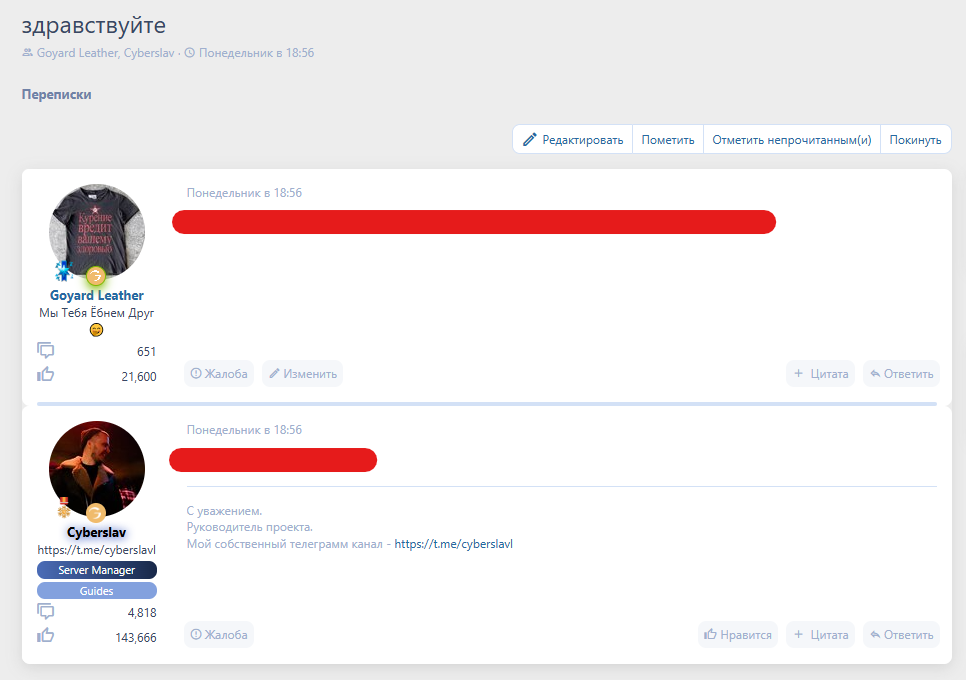Screen dimensions: 966x680
Task: Open Cyberslav's avatar image
Action: pos(97,468)
